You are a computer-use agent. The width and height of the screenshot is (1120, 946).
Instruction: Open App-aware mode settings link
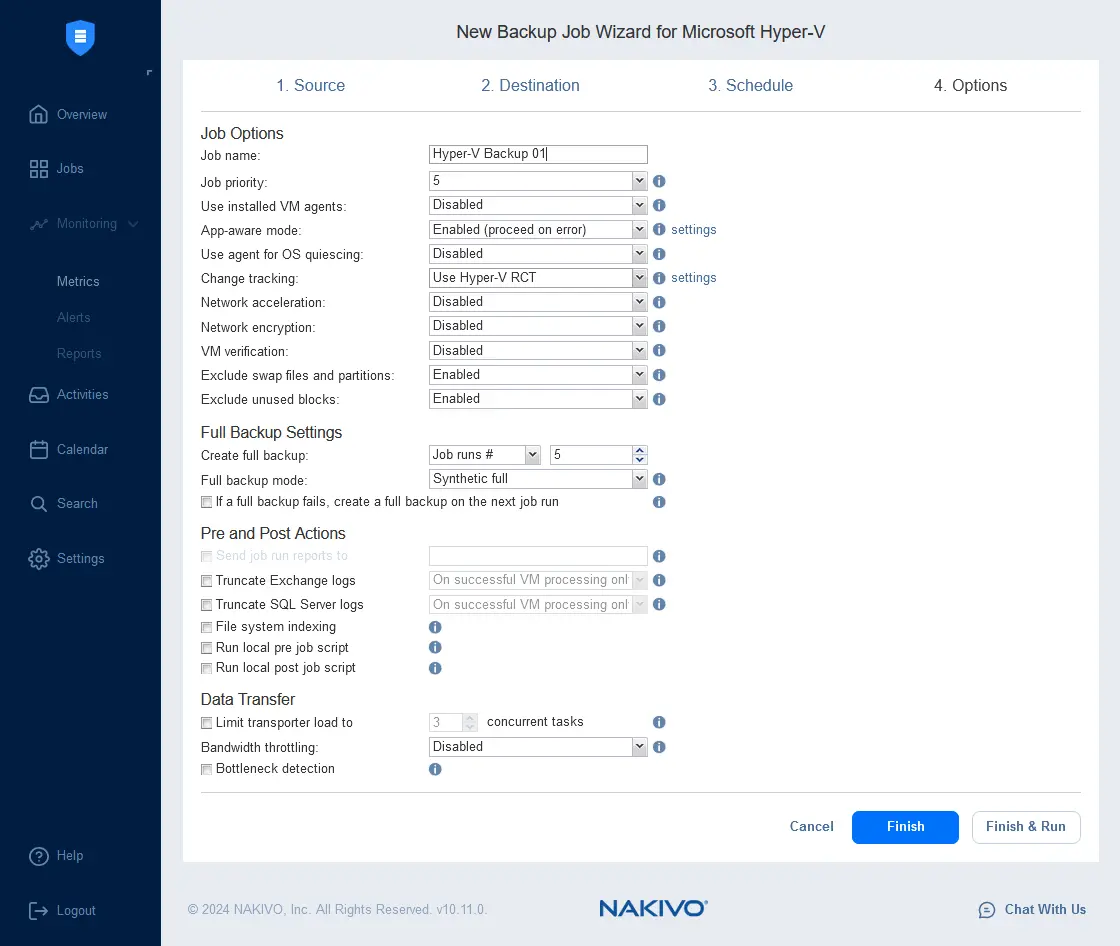tap(694, 229)
